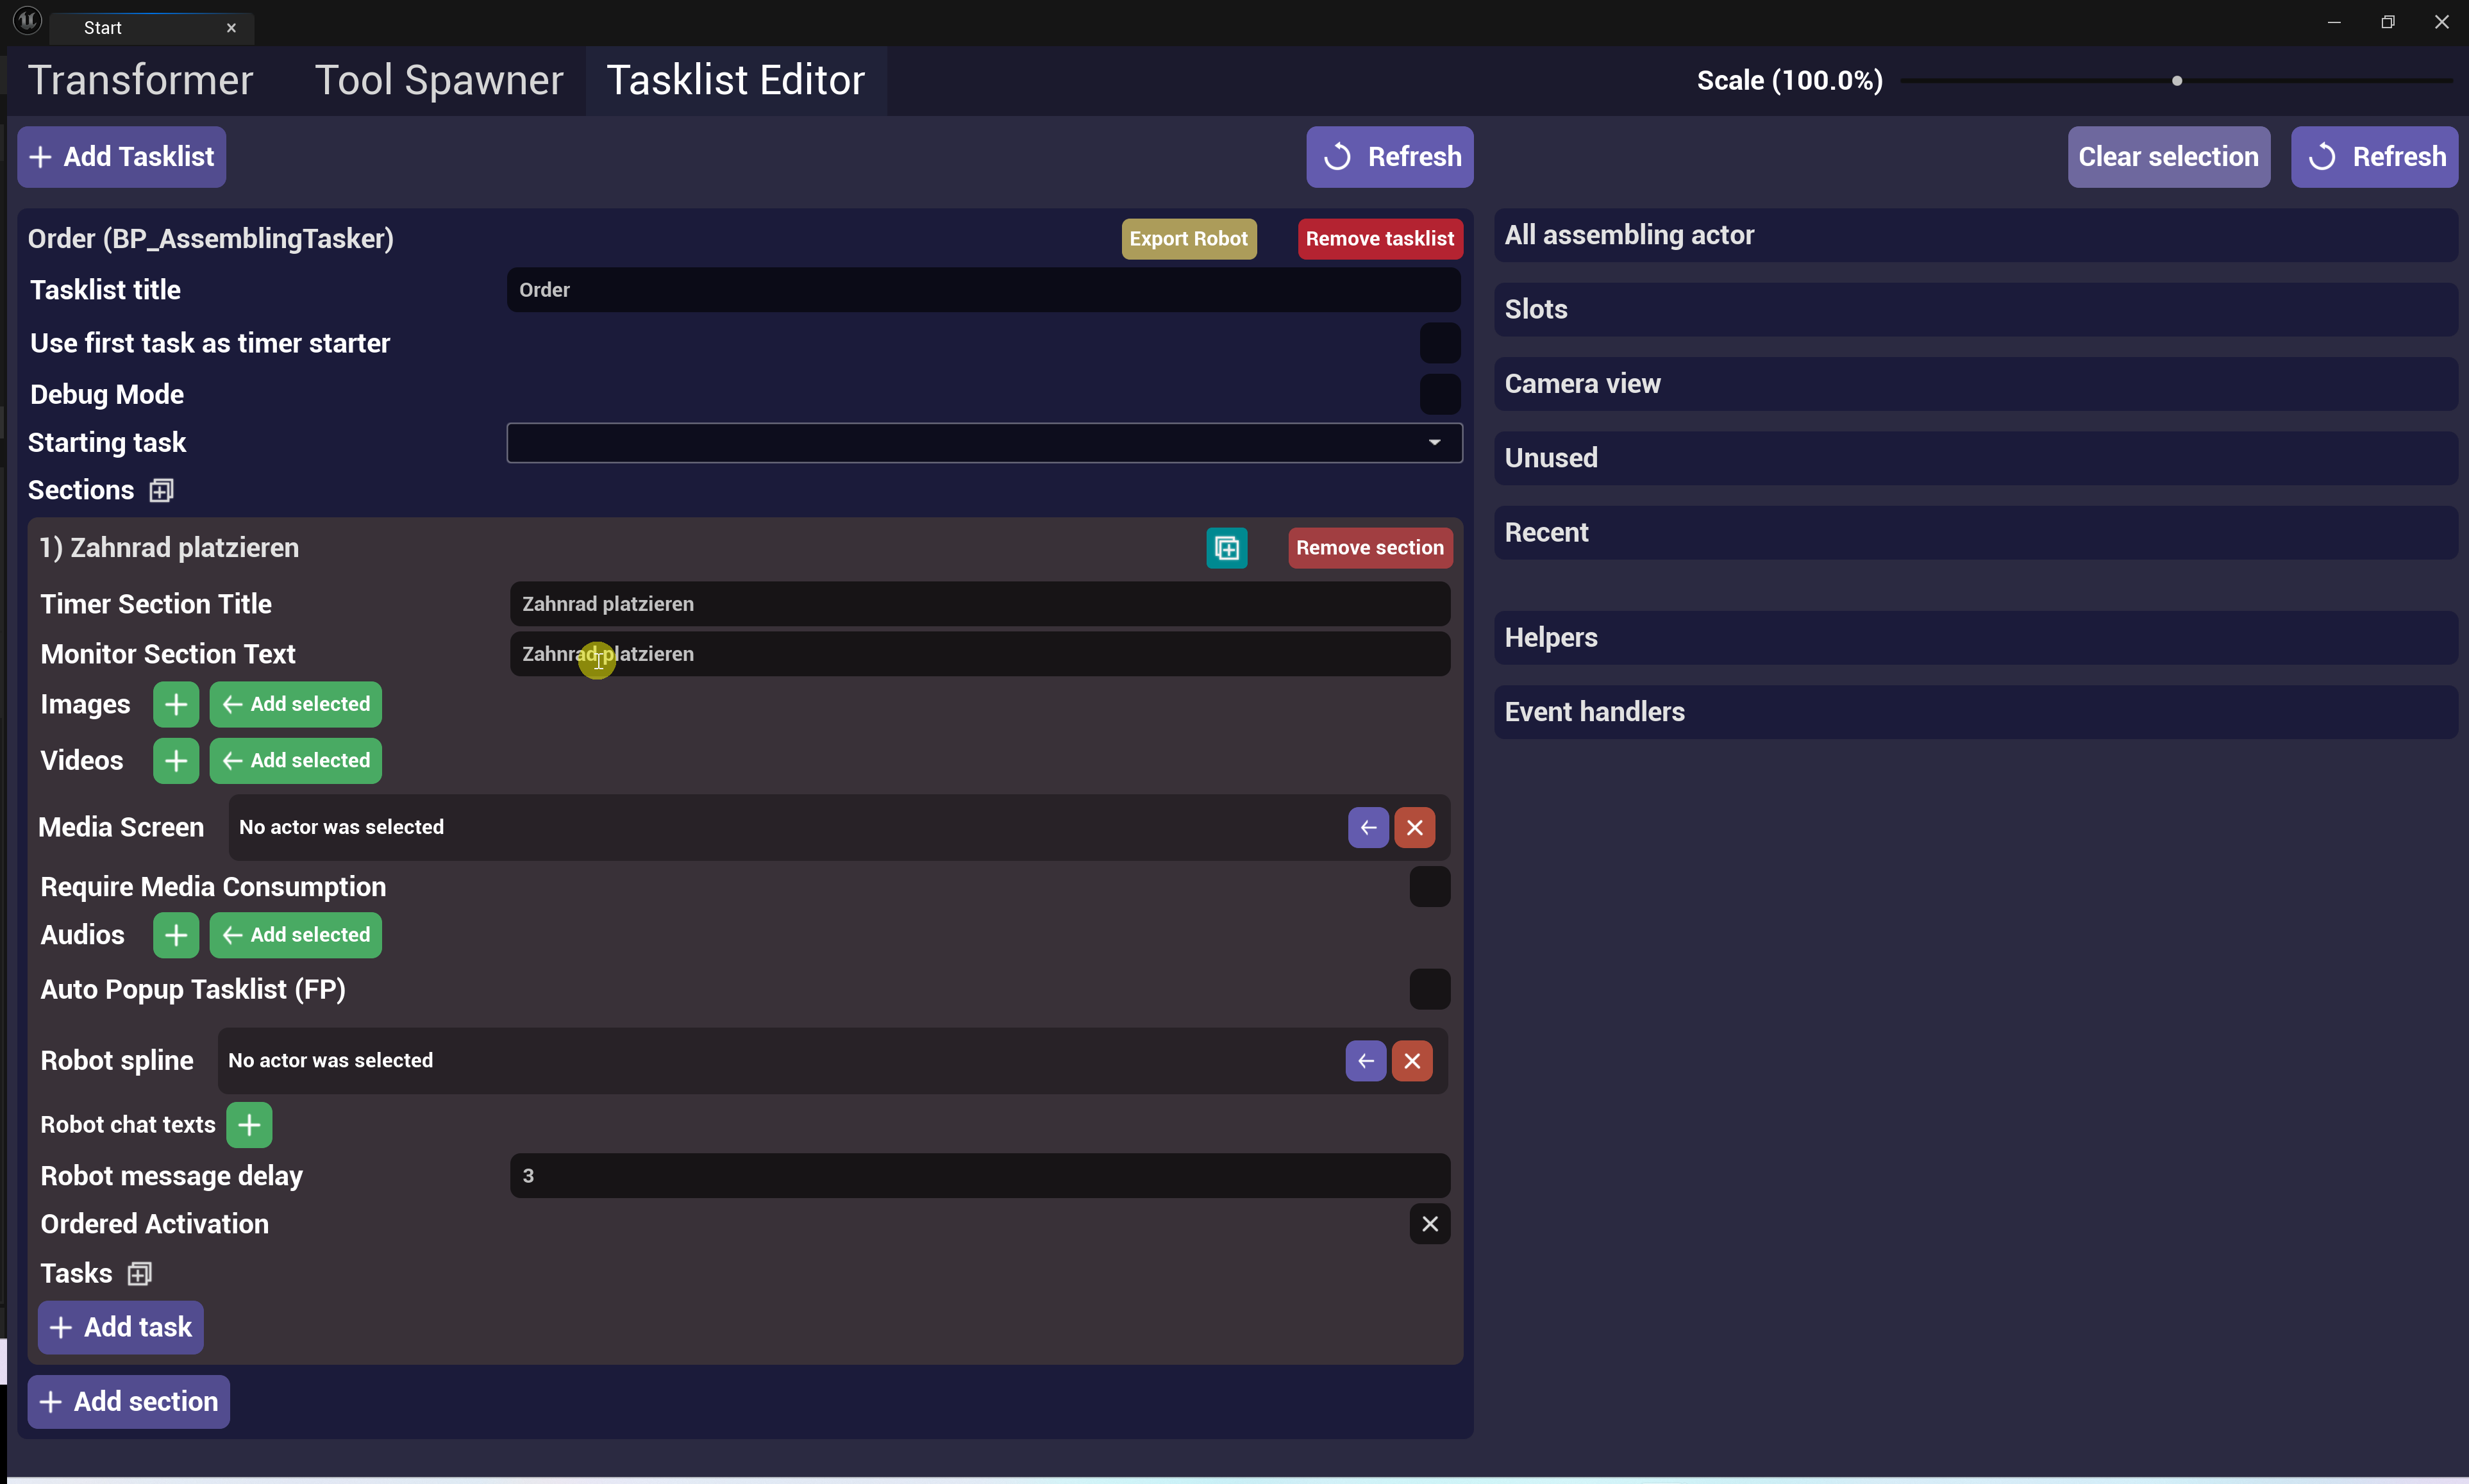Click the green plus icon next to Audios
Viewport: 2469px width, 1484px height.
click(x=175, y=935)
